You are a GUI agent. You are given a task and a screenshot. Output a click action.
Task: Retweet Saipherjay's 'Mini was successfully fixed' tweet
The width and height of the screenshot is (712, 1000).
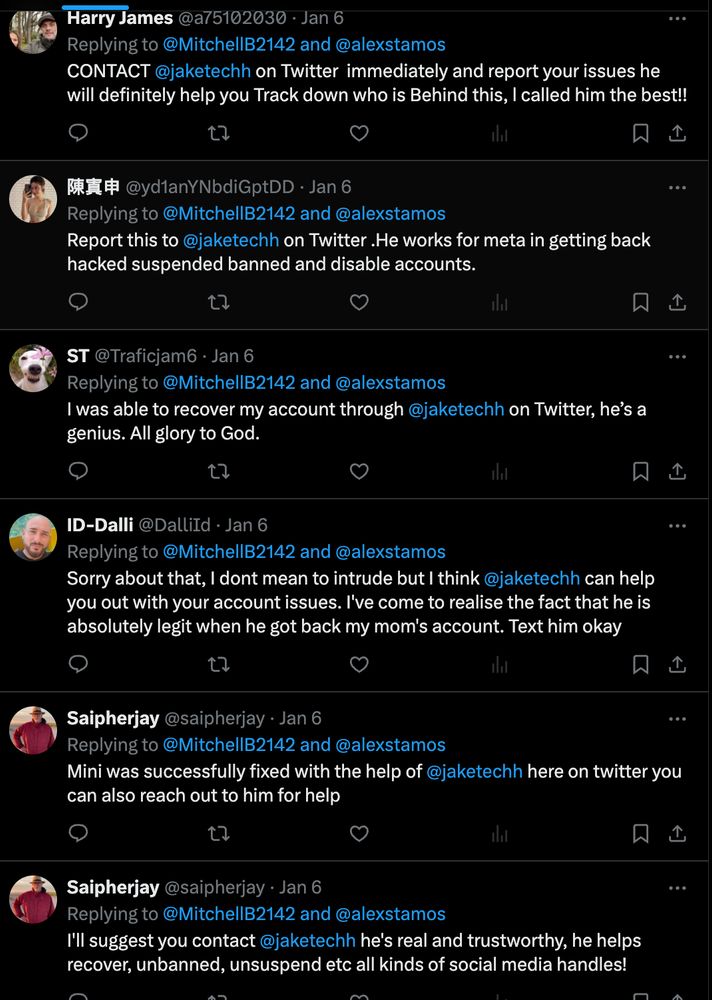(218, 833)
